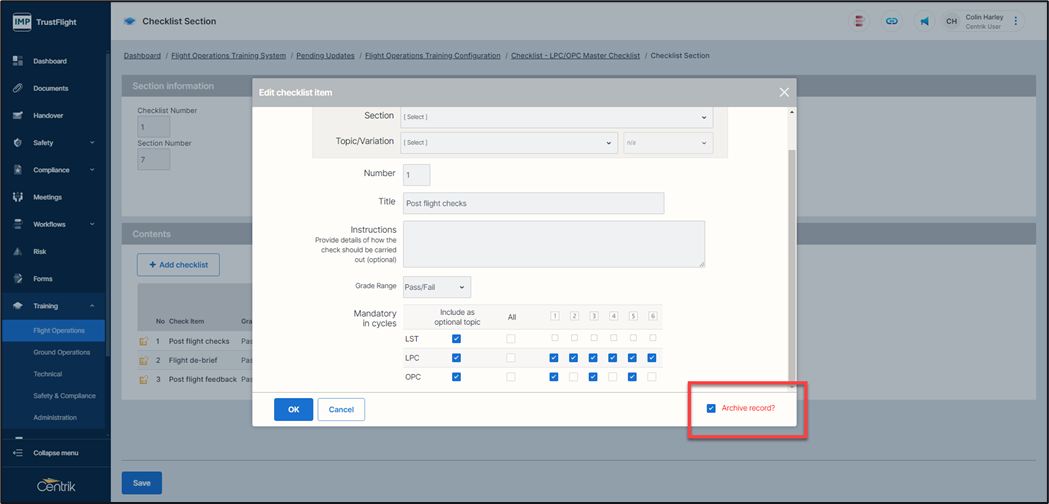Open the chain link icon in header
This screenshot has height=504, width=1049.
click(891, 21)
